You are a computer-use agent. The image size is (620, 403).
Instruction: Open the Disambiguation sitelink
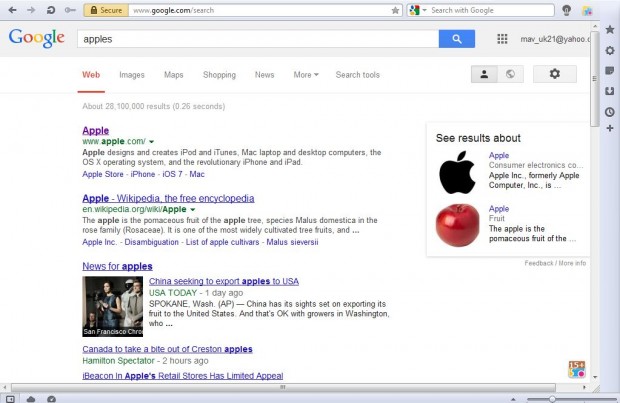pos(151,242)
